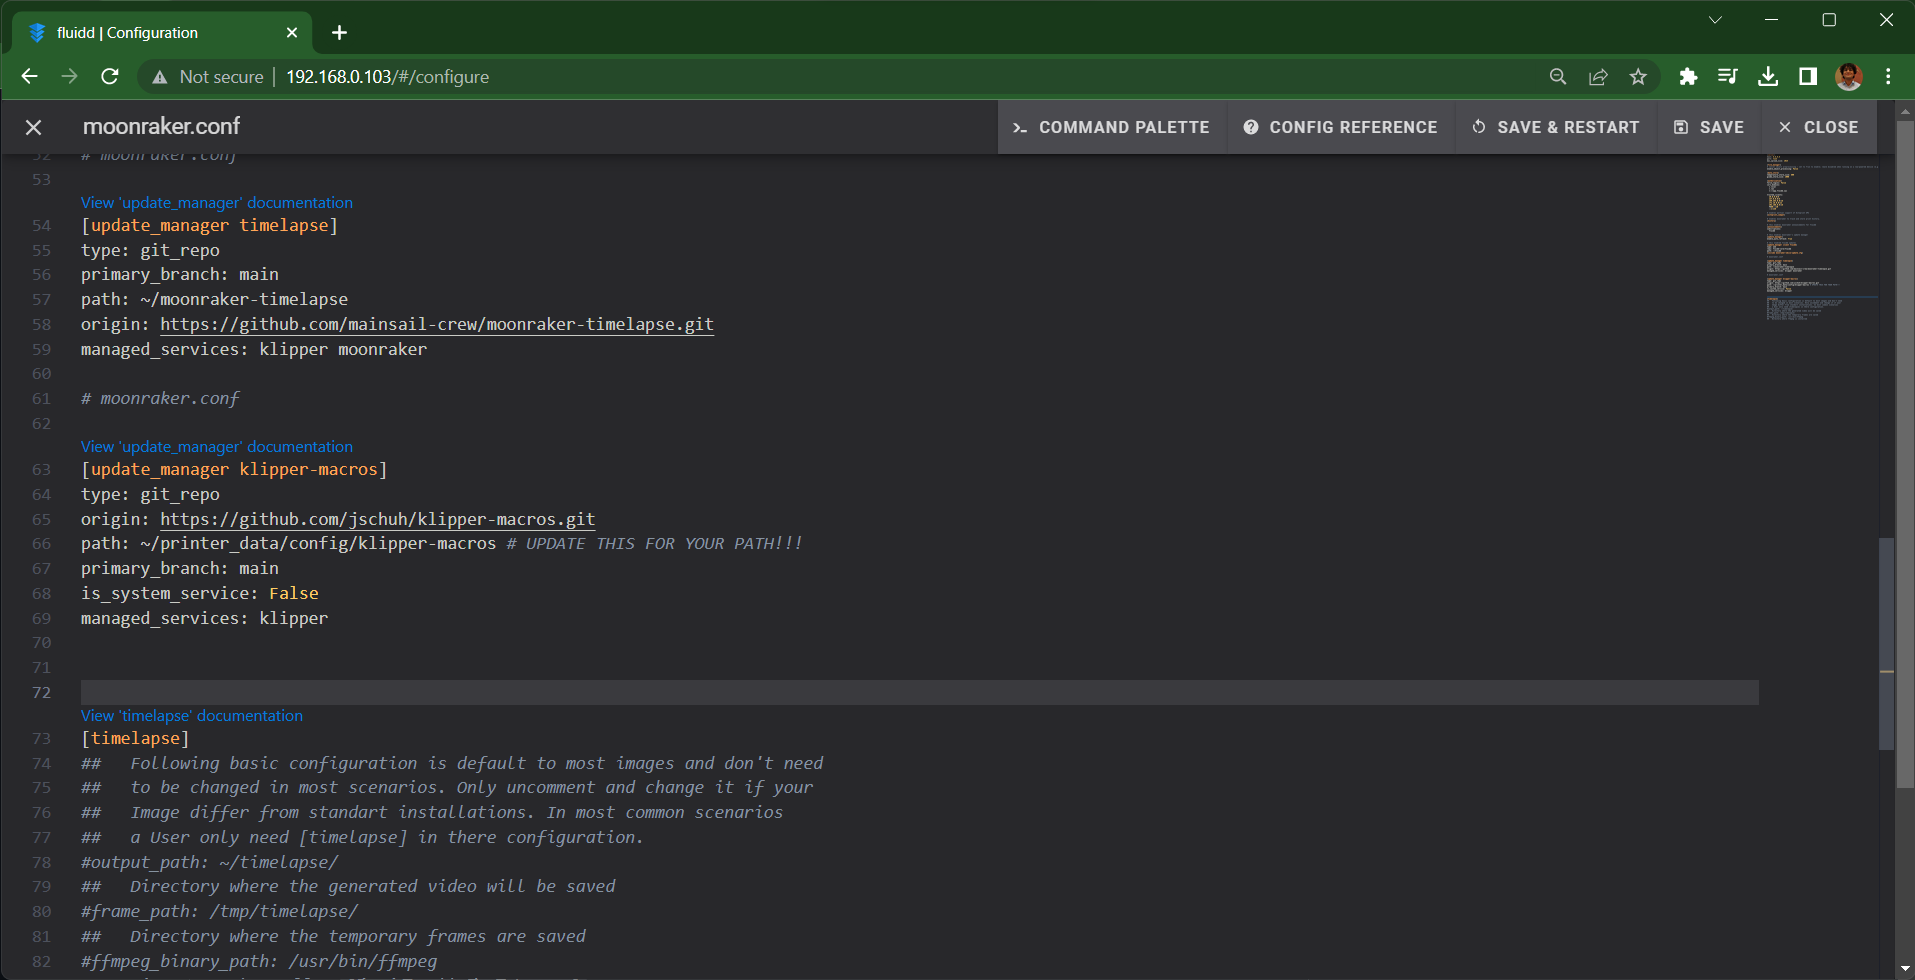Bookmark this page with star icon

point(1638,77)
